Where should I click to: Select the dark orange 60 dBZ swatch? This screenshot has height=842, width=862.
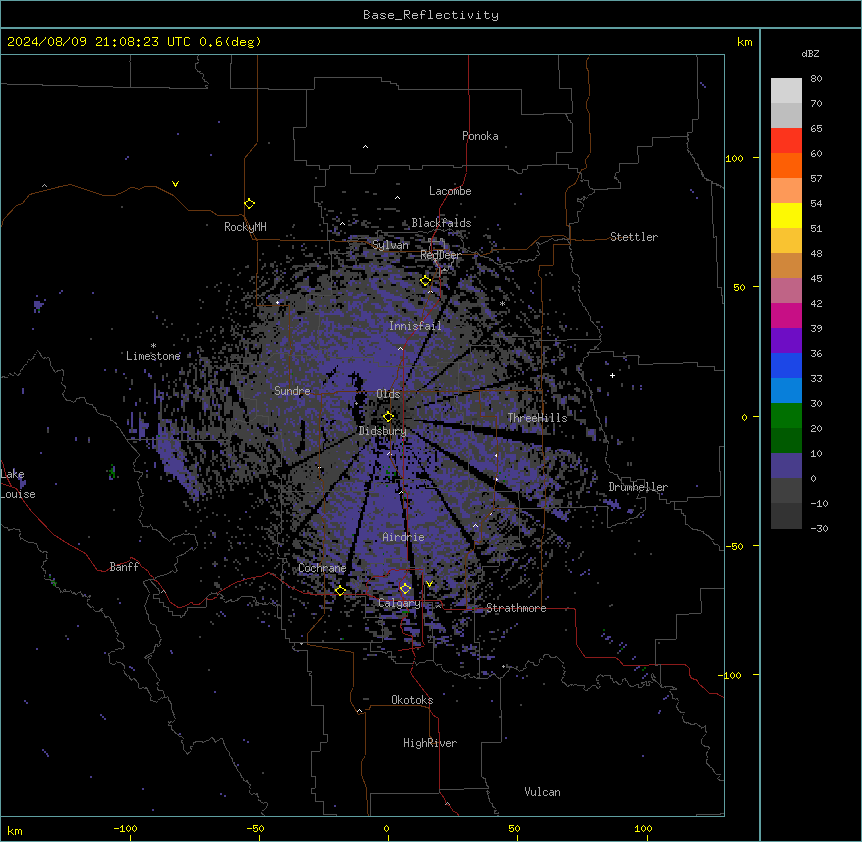point(786,165)
